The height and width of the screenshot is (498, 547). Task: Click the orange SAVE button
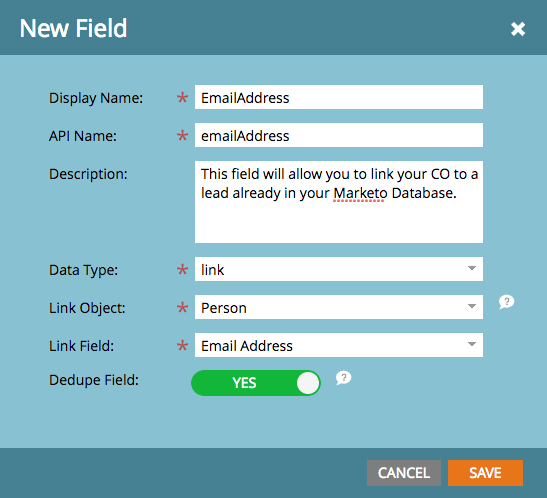[x=485, y=473]
